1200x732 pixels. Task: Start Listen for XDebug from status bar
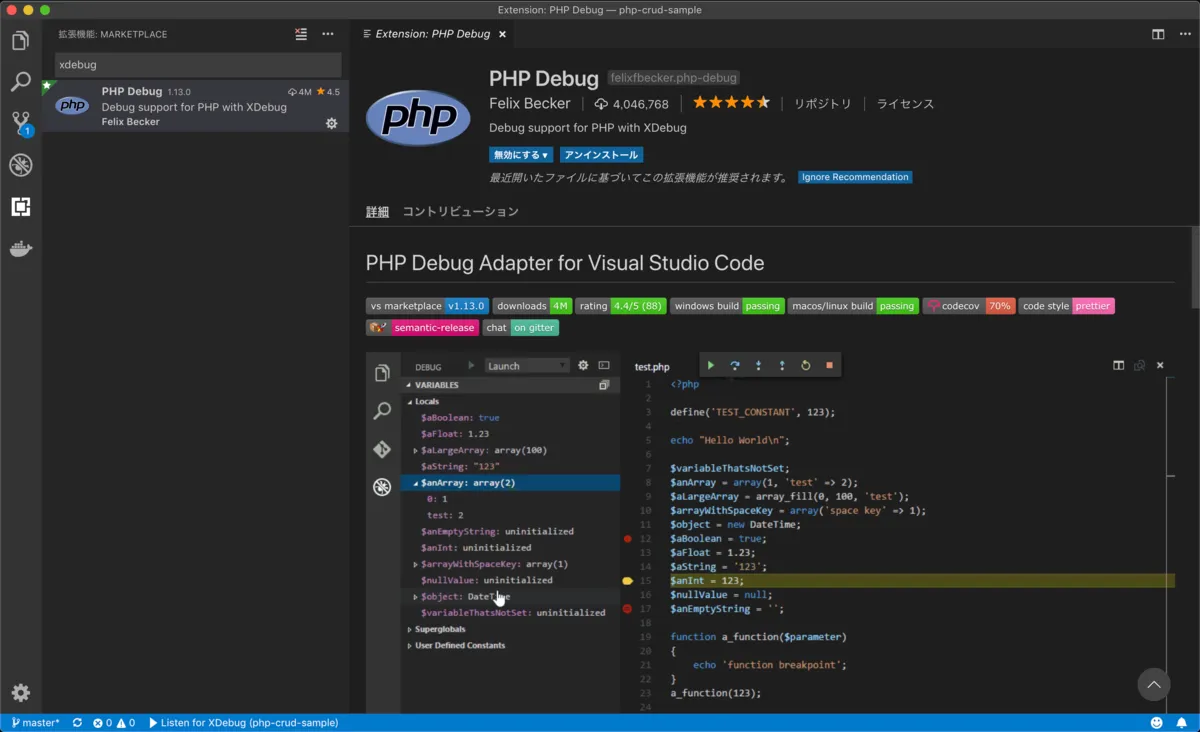(x=243, y=722)
